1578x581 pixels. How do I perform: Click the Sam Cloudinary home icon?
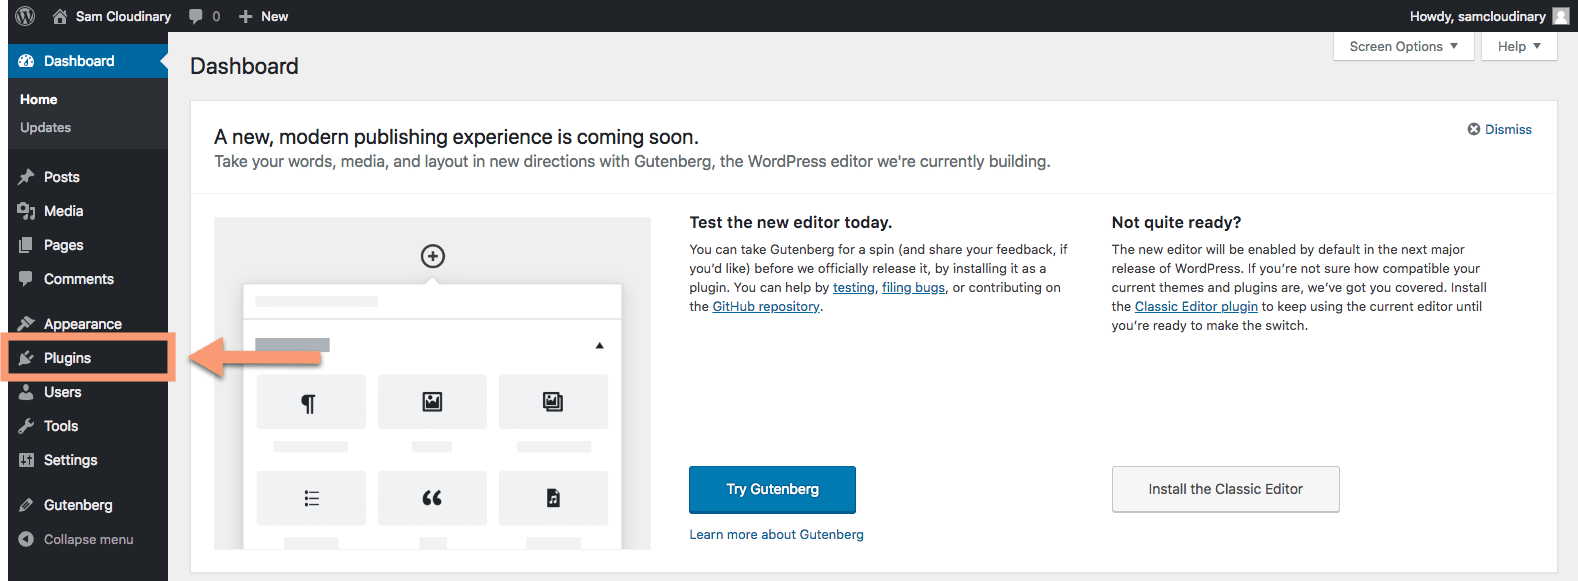coord(60,16)
